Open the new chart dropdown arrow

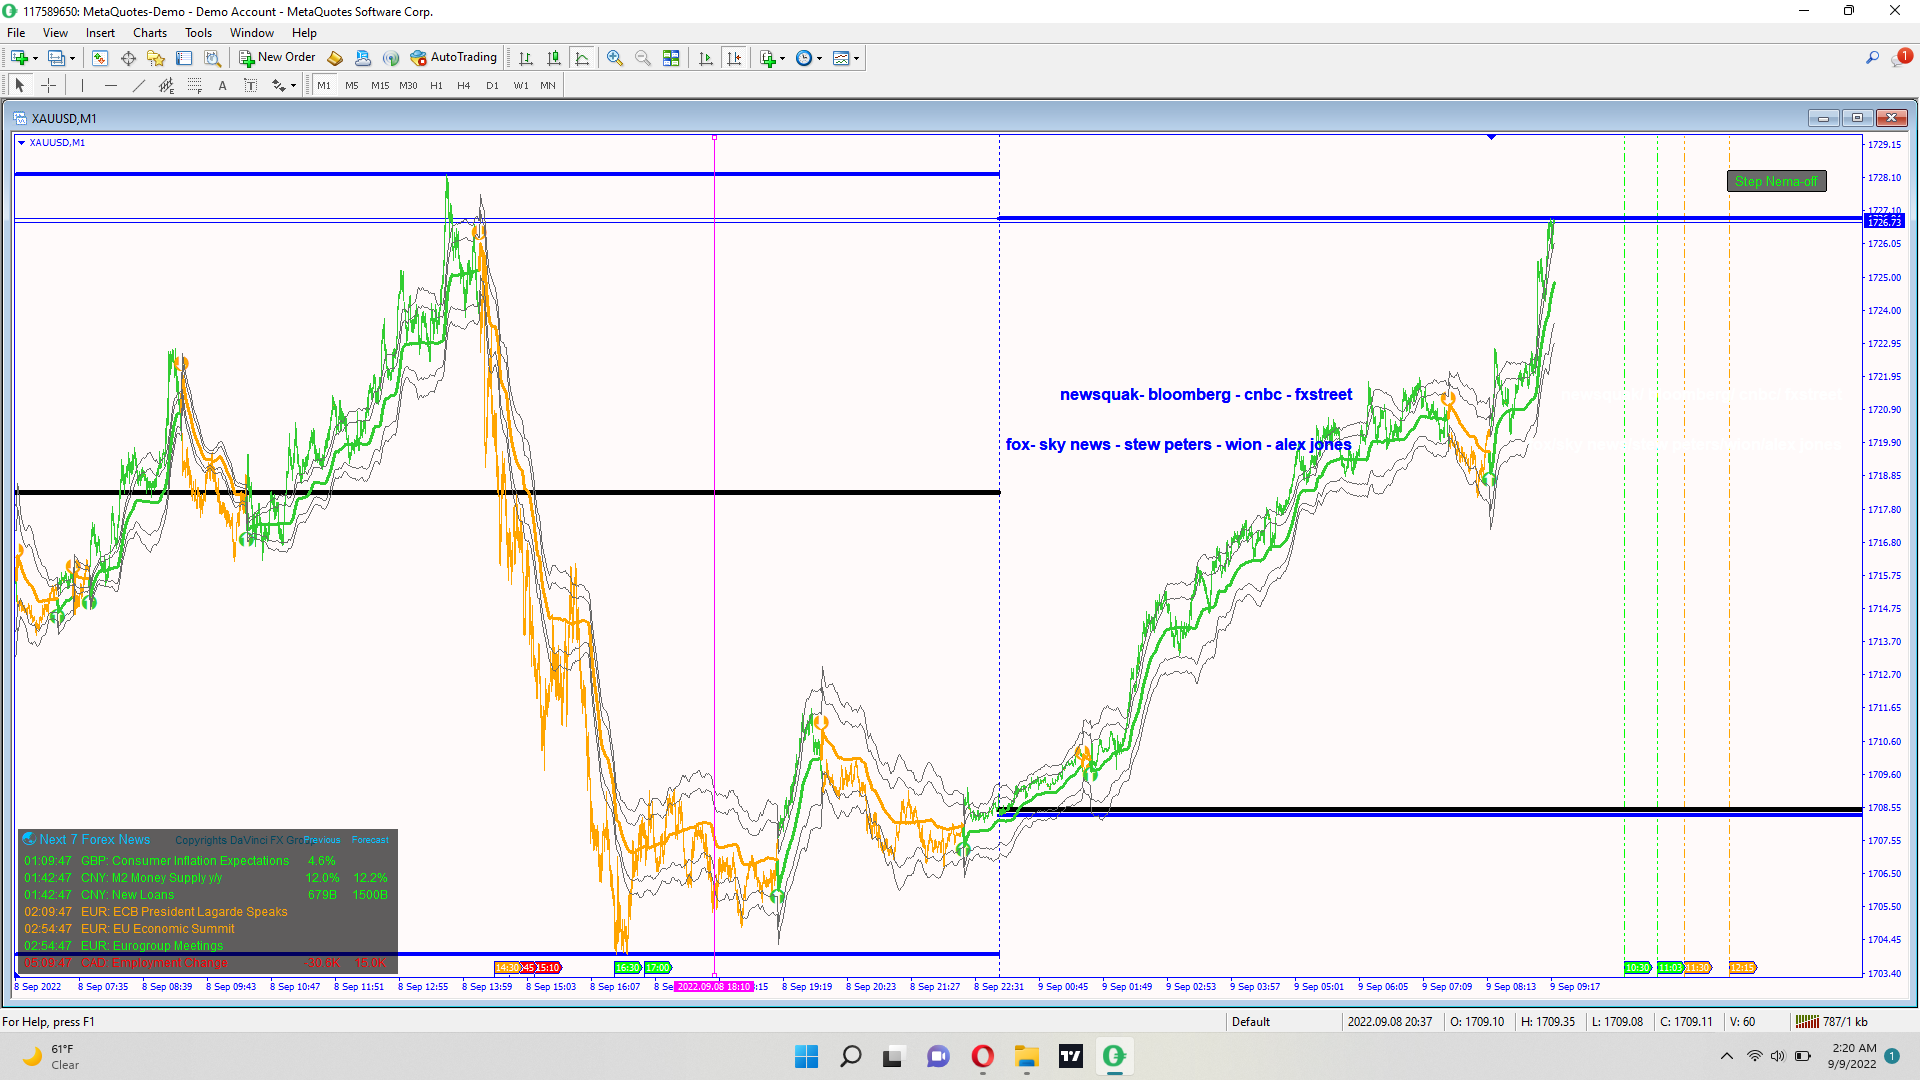(36, 58)
